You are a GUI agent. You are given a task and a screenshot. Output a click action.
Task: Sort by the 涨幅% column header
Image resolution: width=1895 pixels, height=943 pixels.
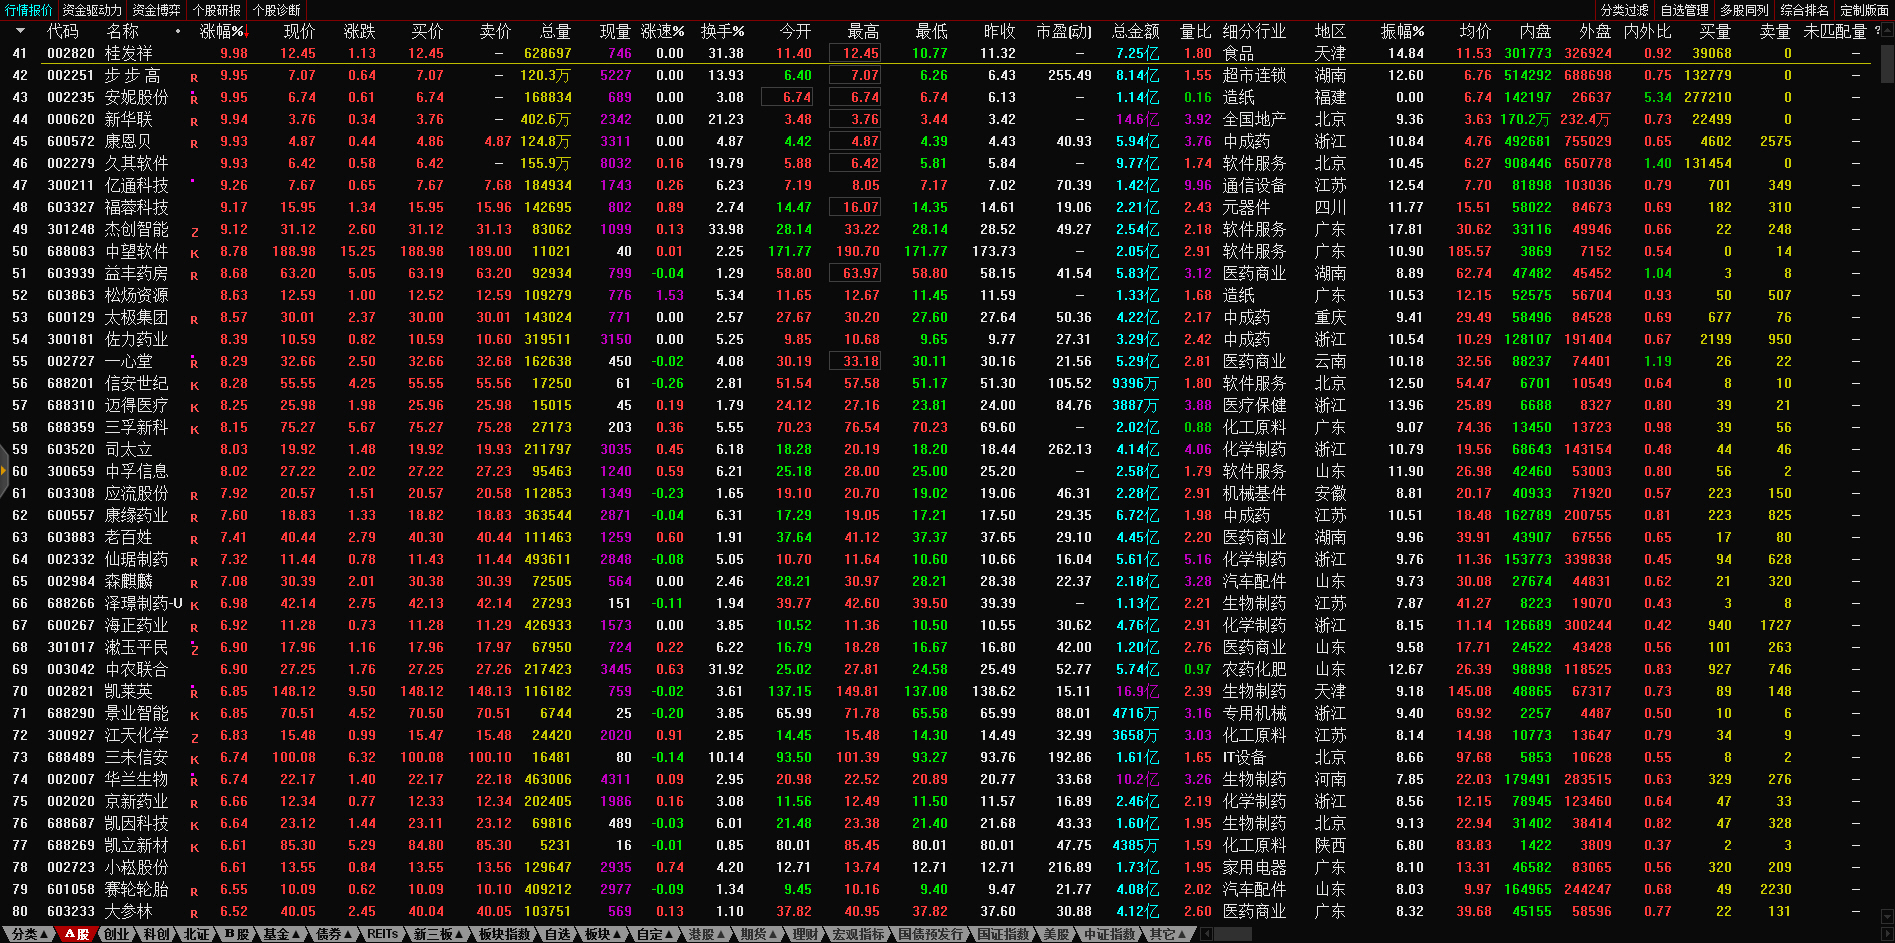coord(221,31)
